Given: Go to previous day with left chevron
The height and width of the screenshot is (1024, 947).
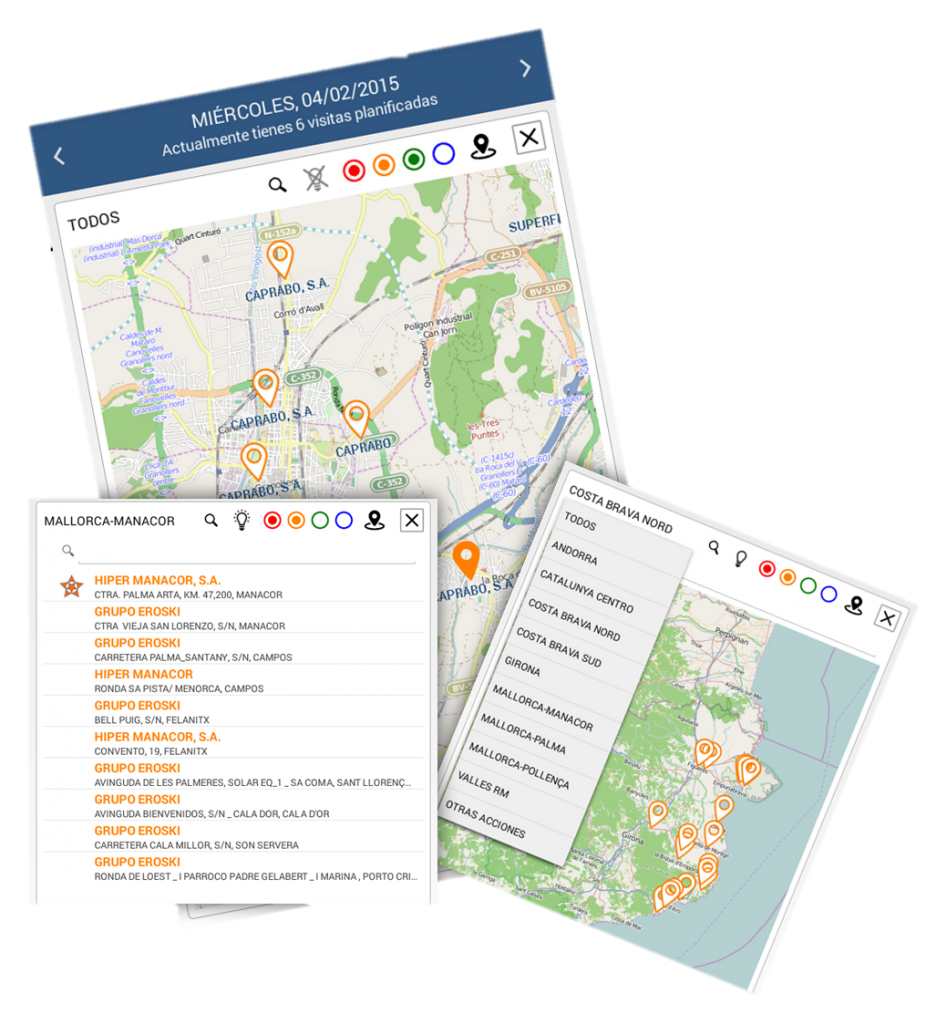Looking at the screenshot, I should [x=59, y=156].
